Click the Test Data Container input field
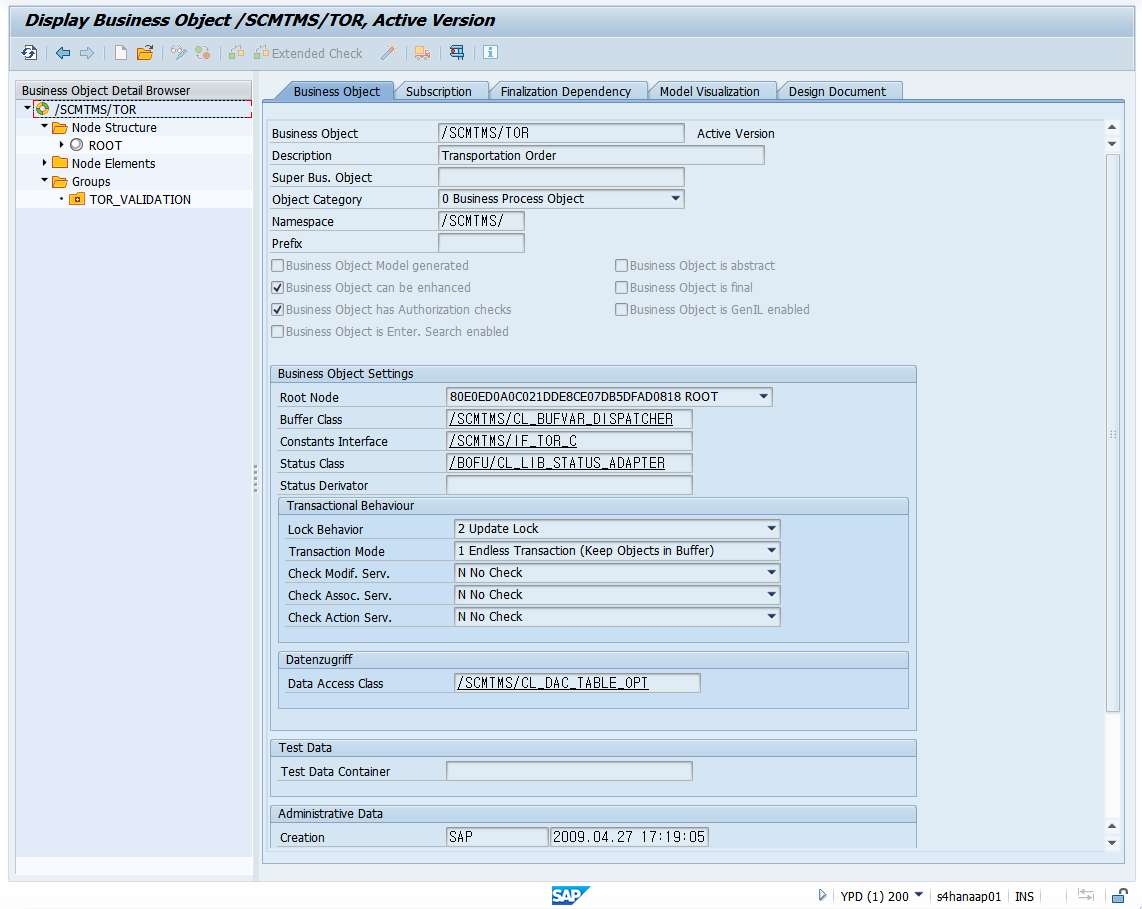The width and height of the screenshot is (1142, 909). (569, 771)
